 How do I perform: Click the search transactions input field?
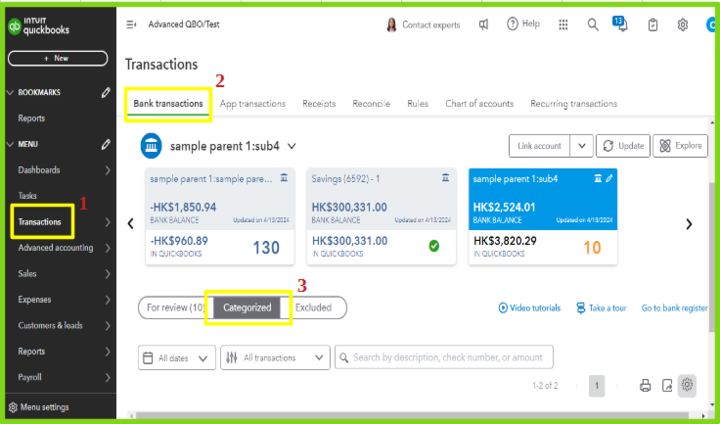(x=444, y=357)
